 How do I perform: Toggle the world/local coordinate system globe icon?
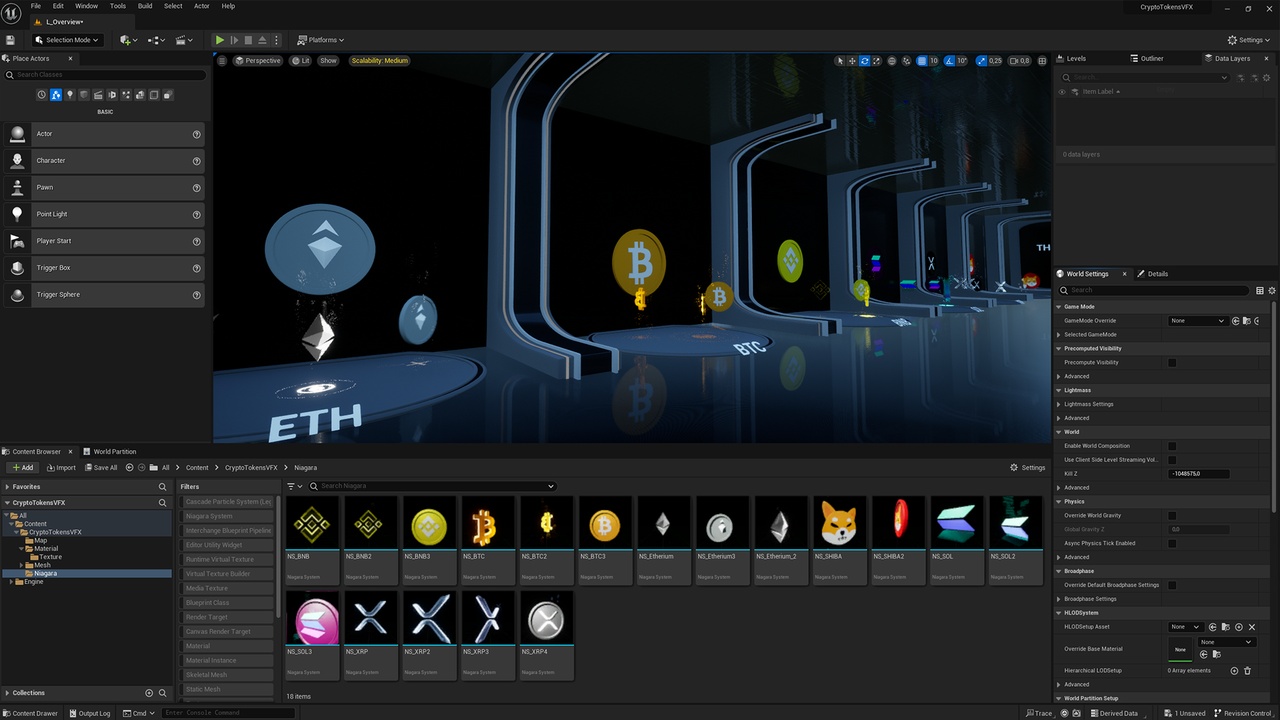click(x=892, y=61)
